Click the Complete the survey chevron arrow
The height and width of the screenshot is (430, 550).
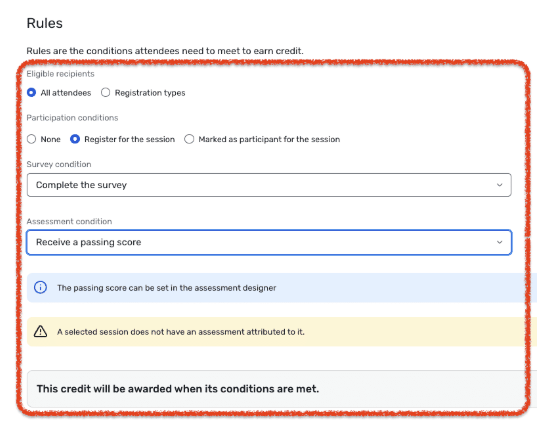click(x=499, y=185)
